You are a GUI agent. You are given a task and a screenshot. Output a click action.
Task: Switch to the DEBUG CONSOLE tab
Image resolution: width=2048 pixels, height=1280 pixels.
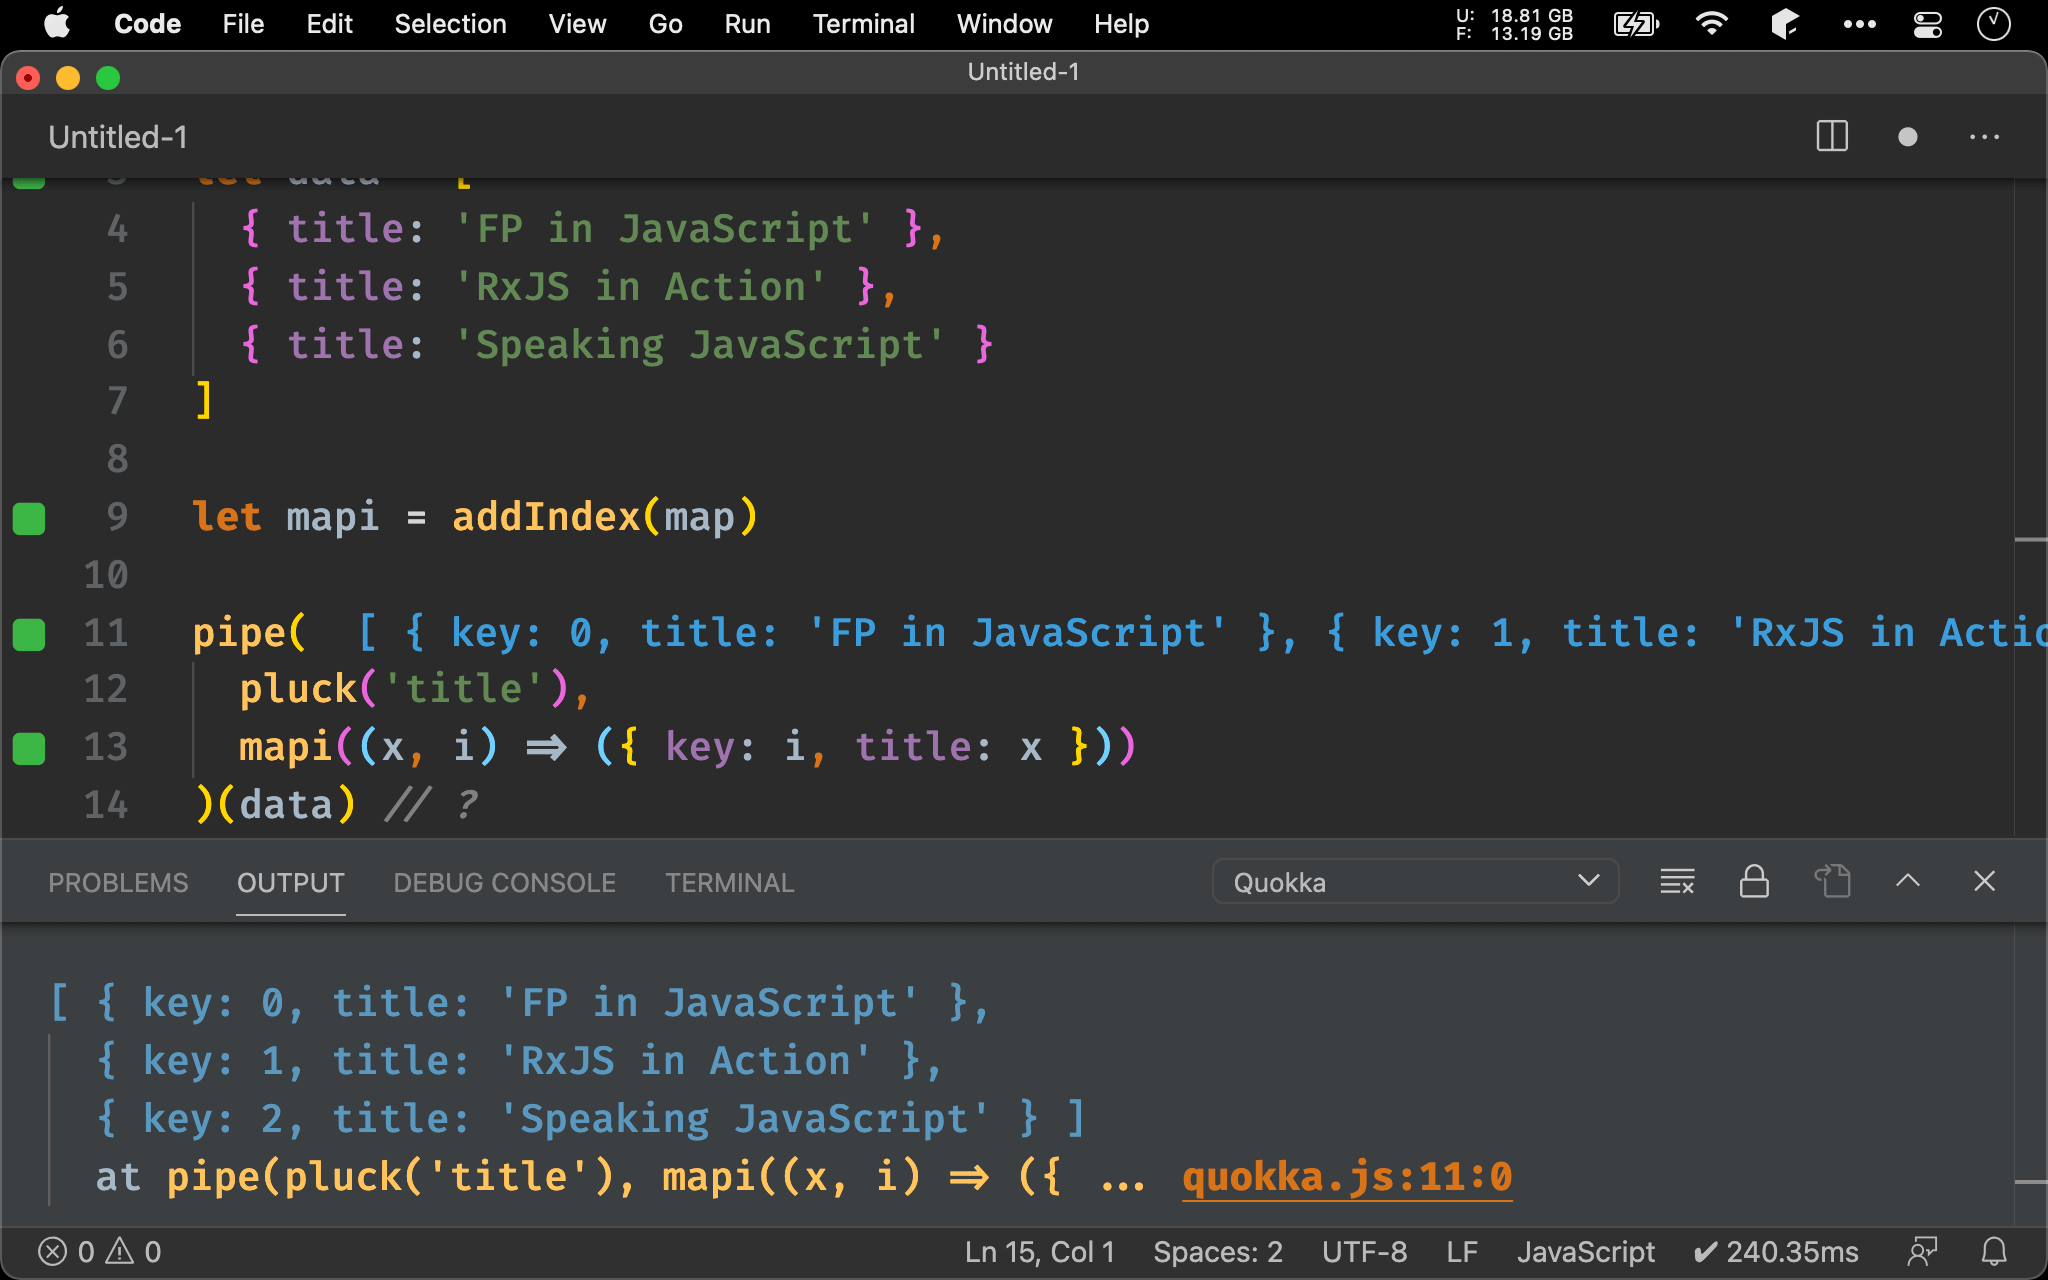point(504,882)
